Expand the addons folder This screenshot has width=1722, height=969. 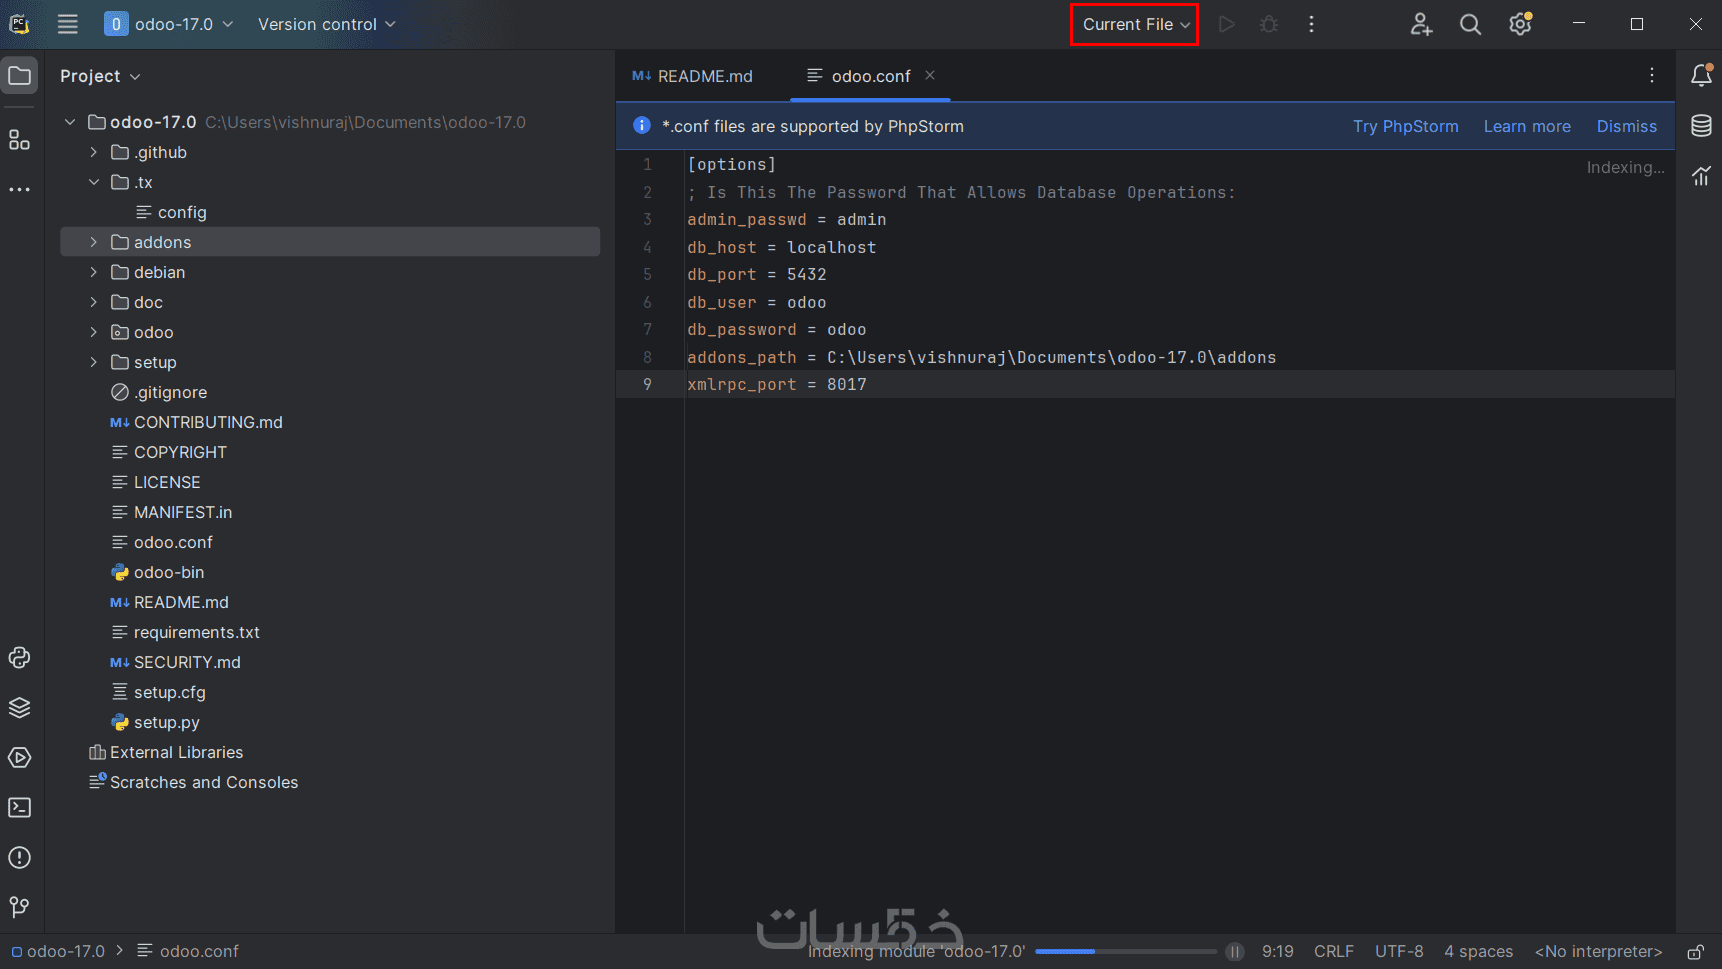point(94,242)
